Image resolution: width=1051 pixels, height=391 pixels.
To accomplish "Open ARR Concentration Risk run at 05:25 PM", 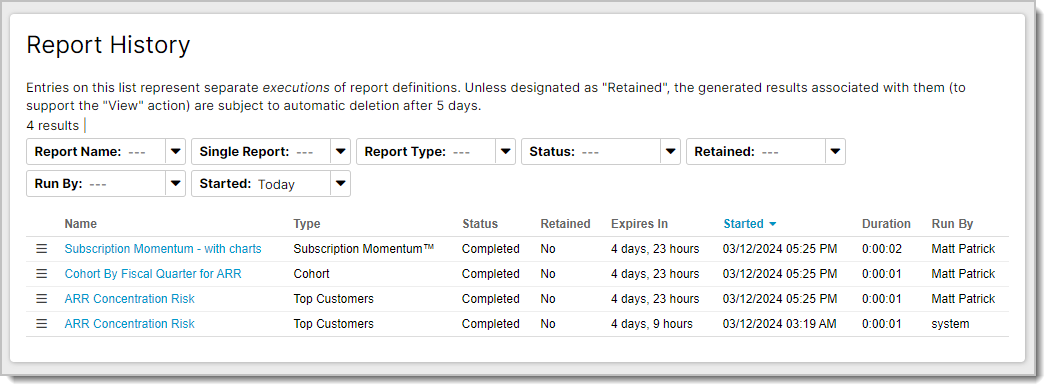I will tap(129, 298).
